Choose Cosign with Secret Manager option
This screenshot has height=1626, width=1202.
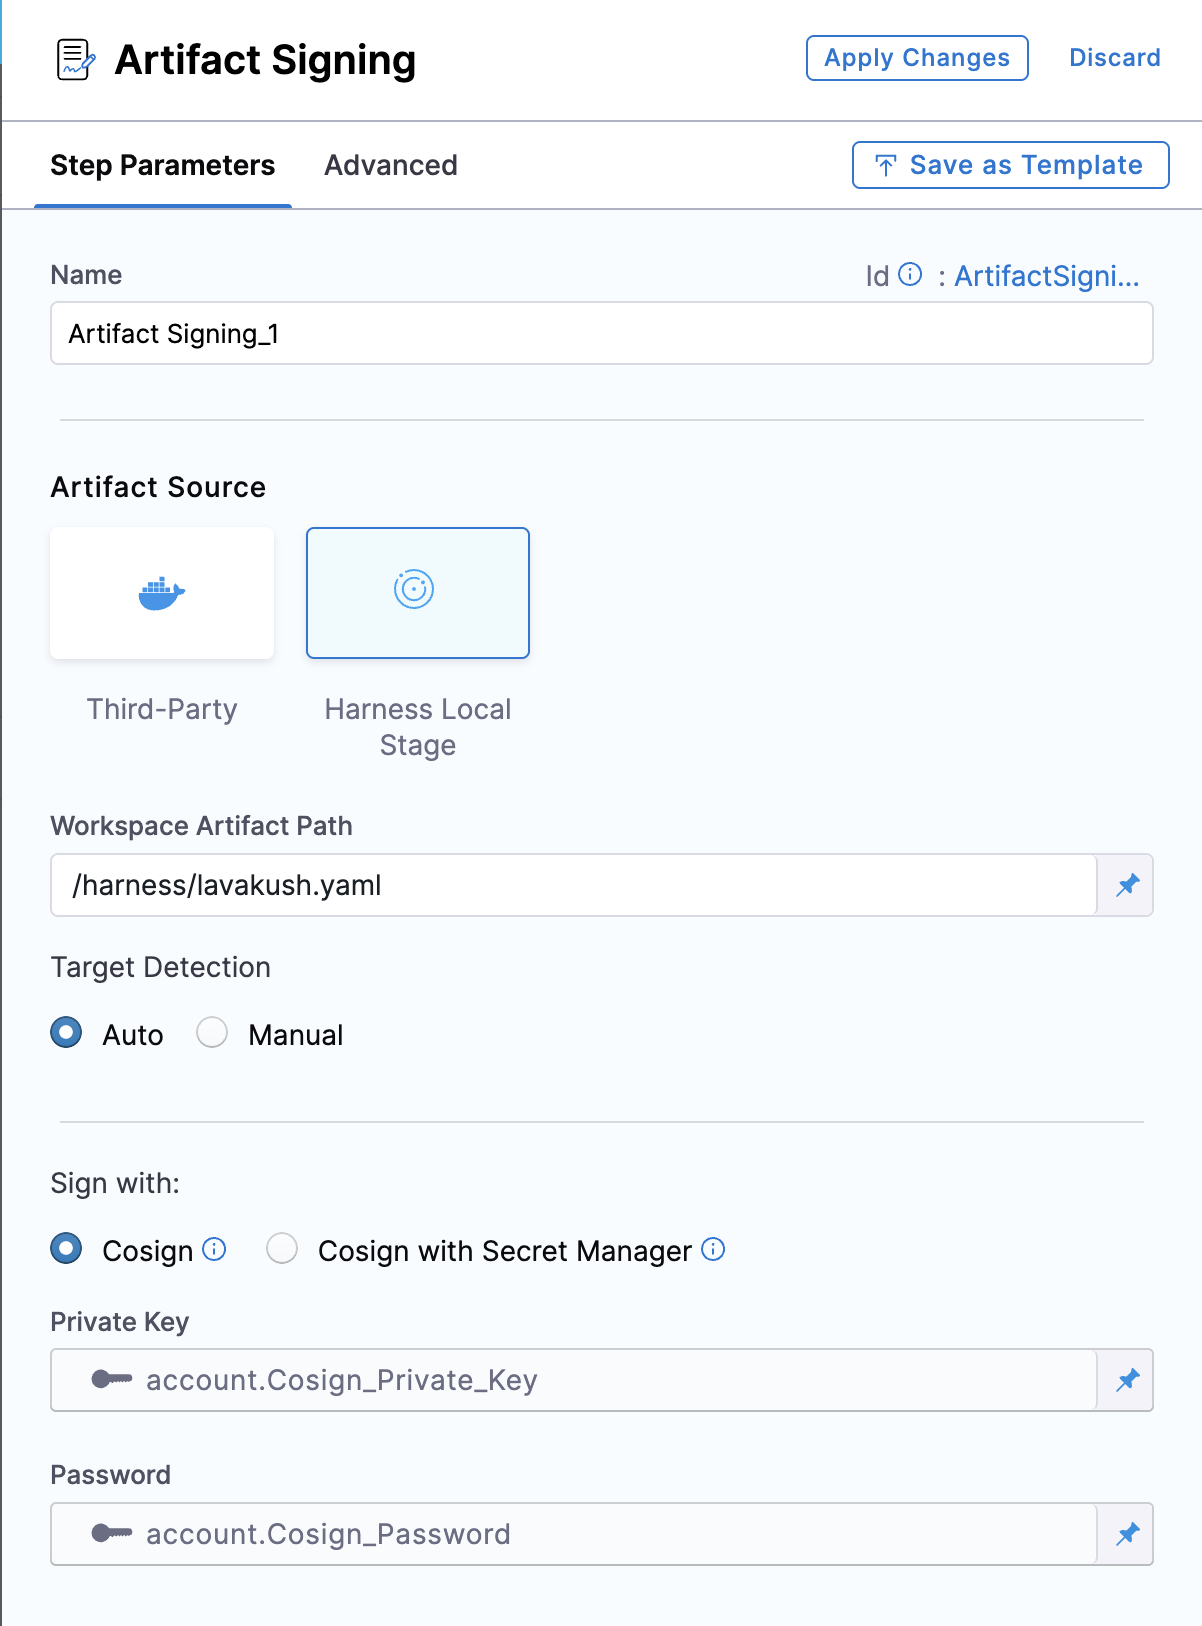click(x=282, y=1249)
